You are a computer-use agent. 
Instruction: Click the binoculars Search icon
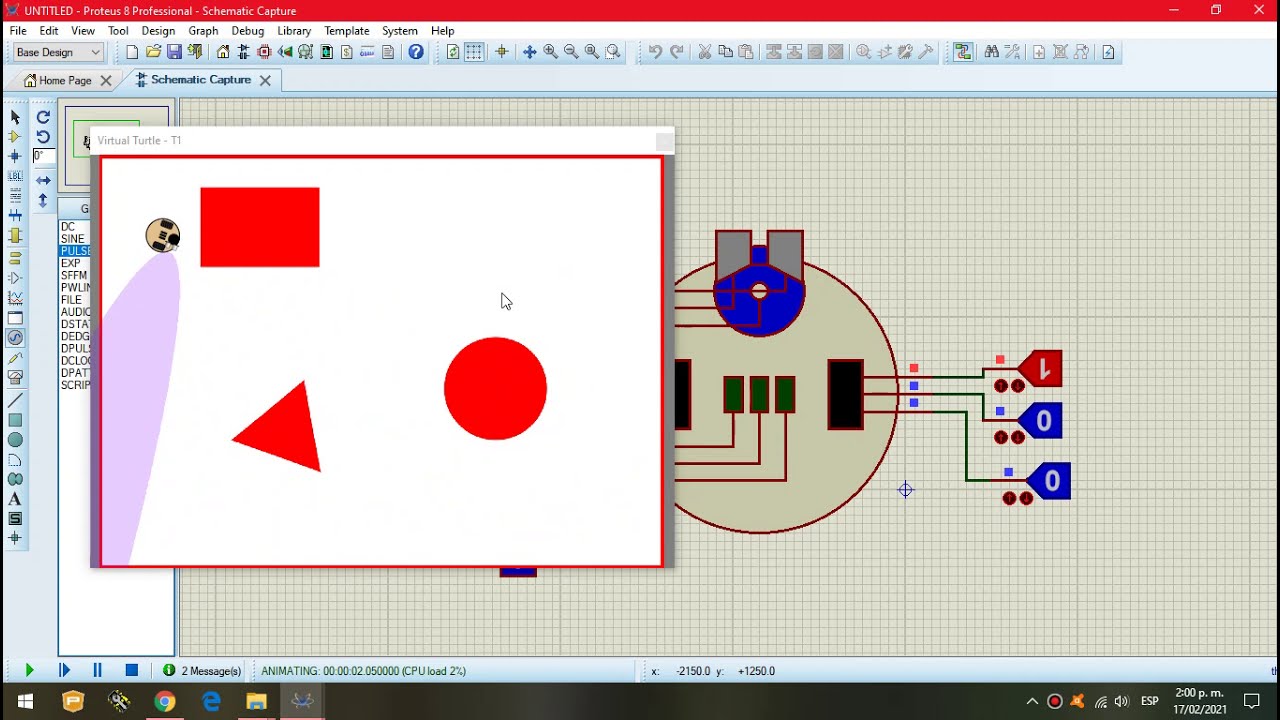point(991,52)
